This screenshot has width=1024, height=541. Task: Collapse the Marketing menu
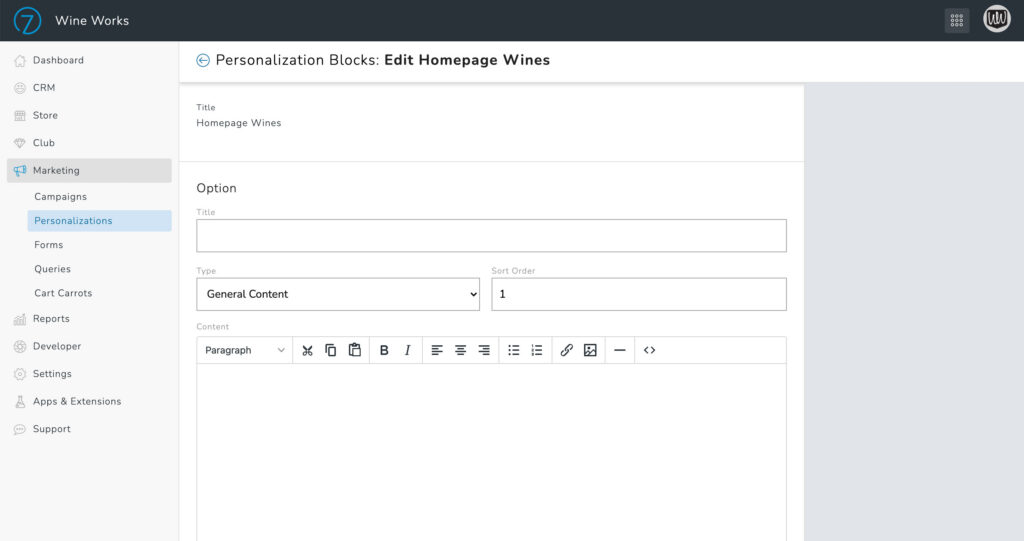pos(89,171)
